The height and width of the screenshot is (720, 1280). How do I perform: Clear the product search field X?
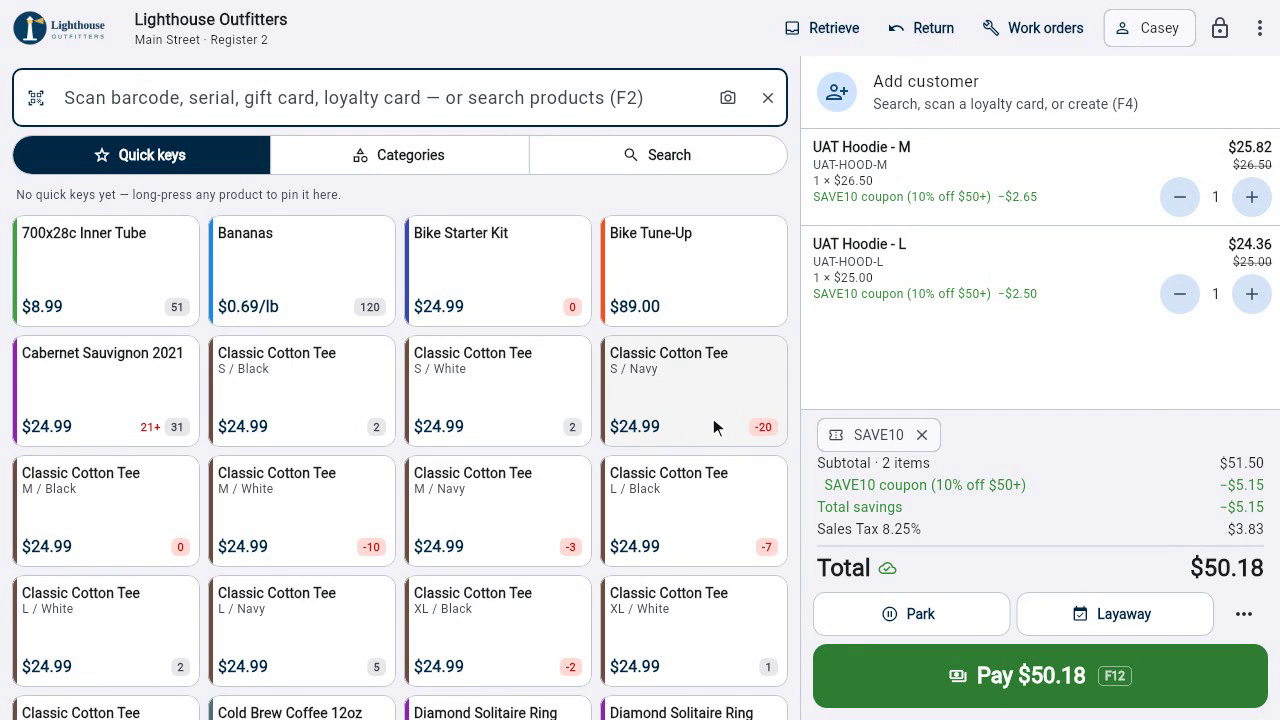click(x=768, y=98)
